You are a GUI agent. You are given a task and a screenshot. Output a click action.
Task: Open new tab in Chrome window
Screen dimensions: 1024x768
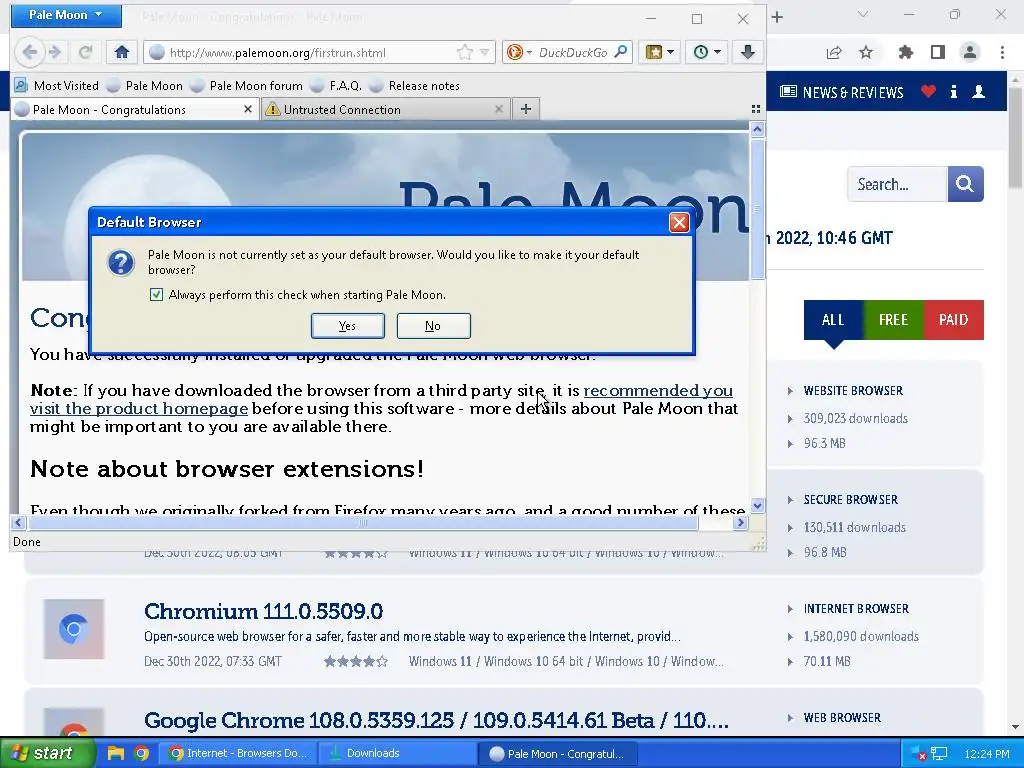776,17
